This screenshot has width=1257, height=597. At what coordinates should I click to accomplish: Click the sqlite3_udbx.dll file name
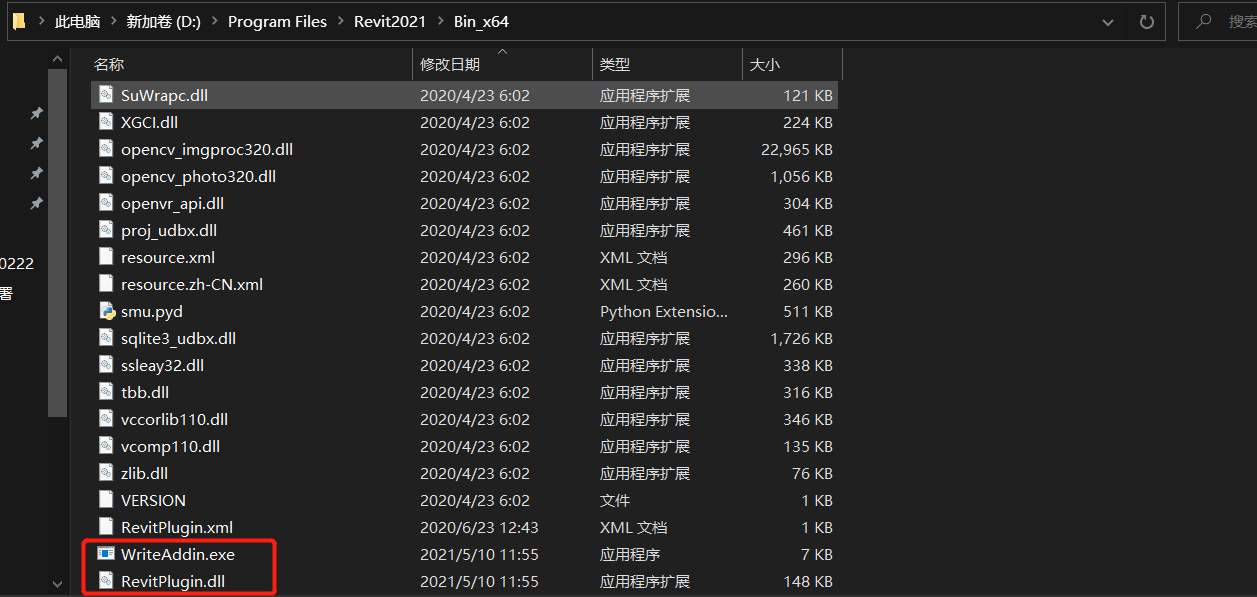point(179,338)
